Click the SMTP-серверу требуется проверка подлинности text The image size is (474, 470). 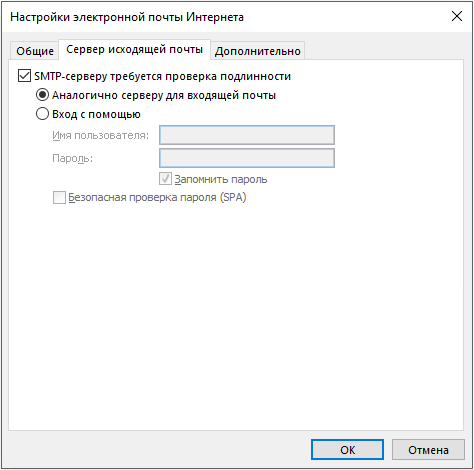(x=162, y=76)
